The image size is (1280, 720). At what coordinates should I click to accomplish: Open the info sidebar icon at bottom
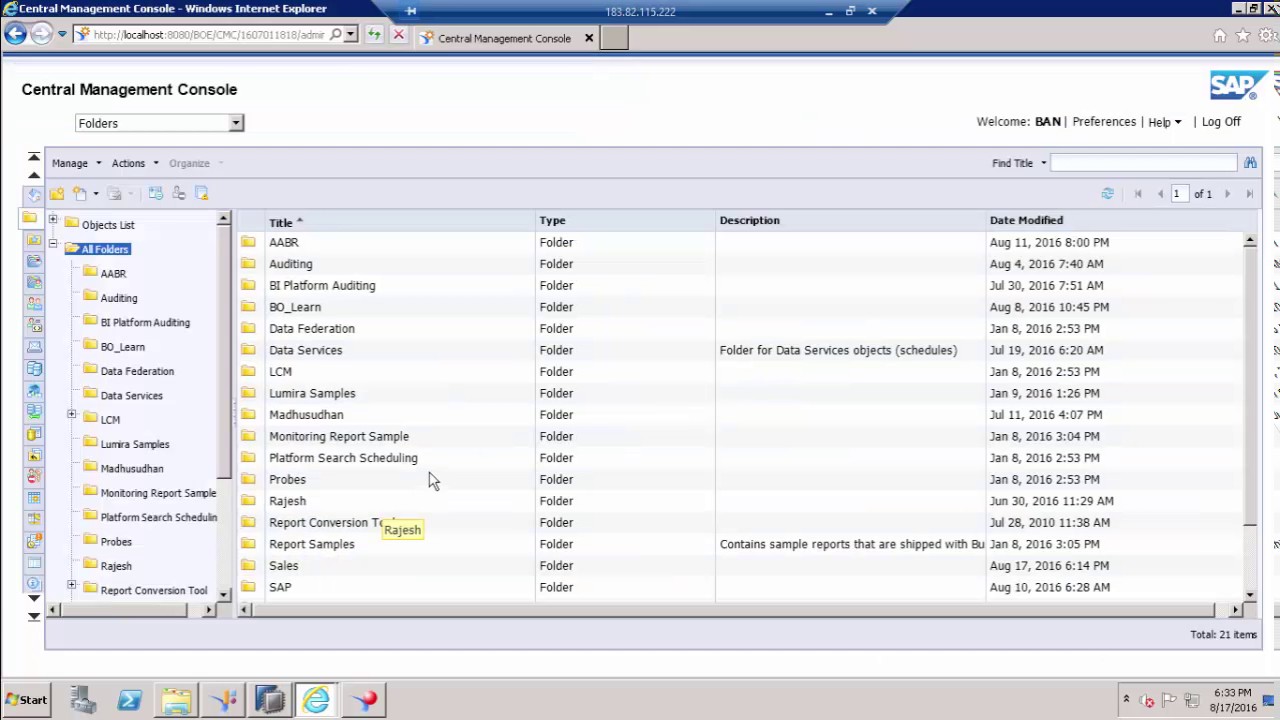tap(34, 584)
